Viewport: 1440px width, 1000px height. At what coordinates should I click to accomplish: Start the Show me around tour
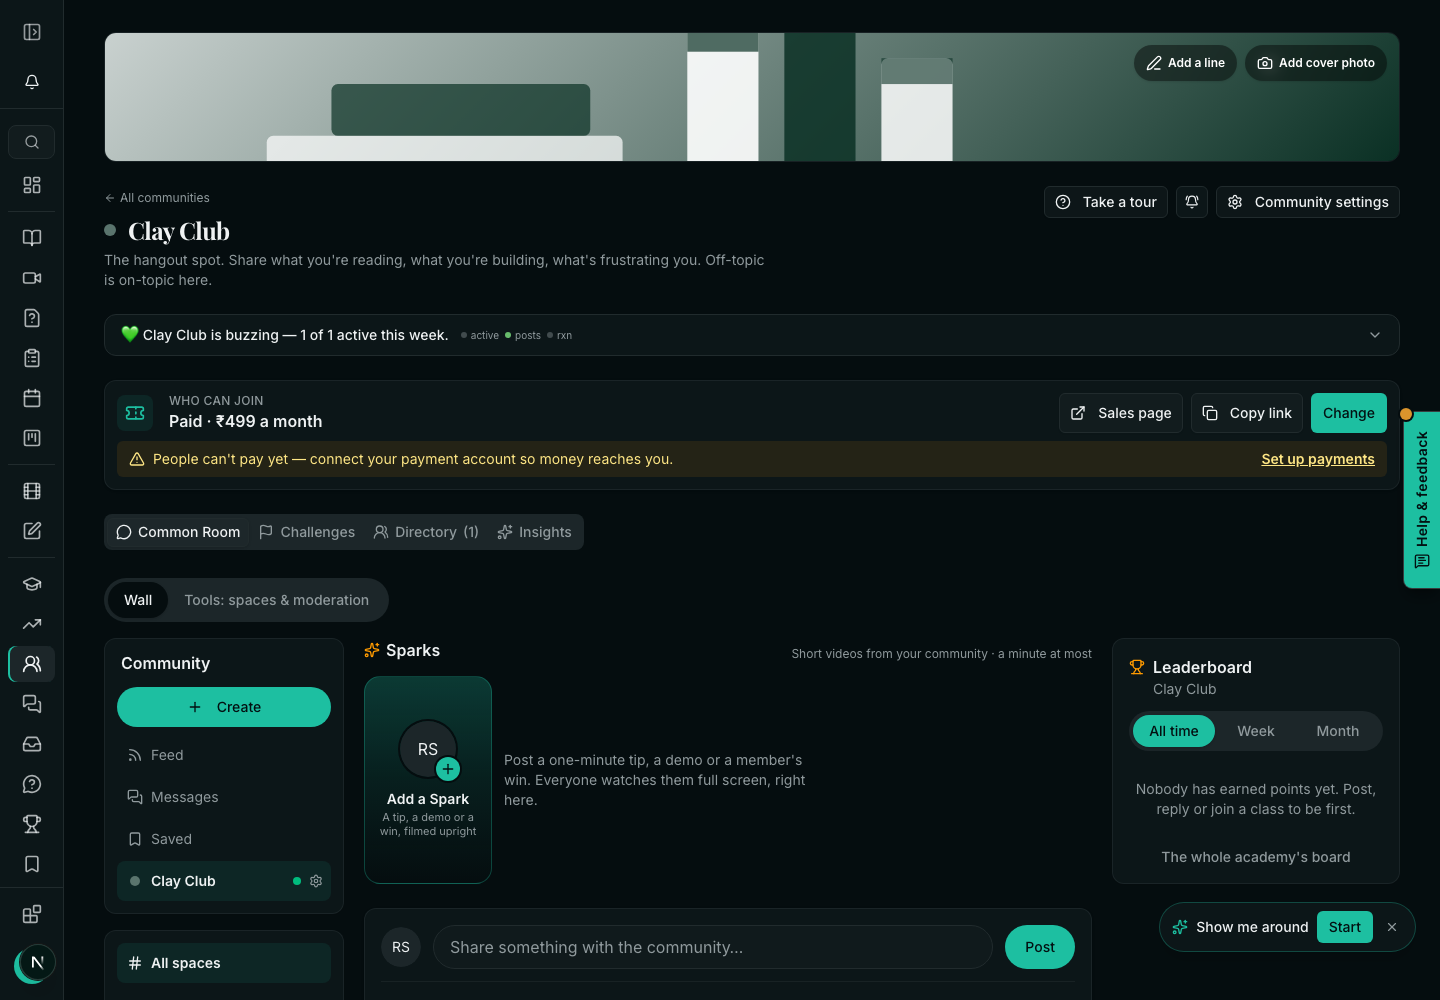(x=1345, y=927)
